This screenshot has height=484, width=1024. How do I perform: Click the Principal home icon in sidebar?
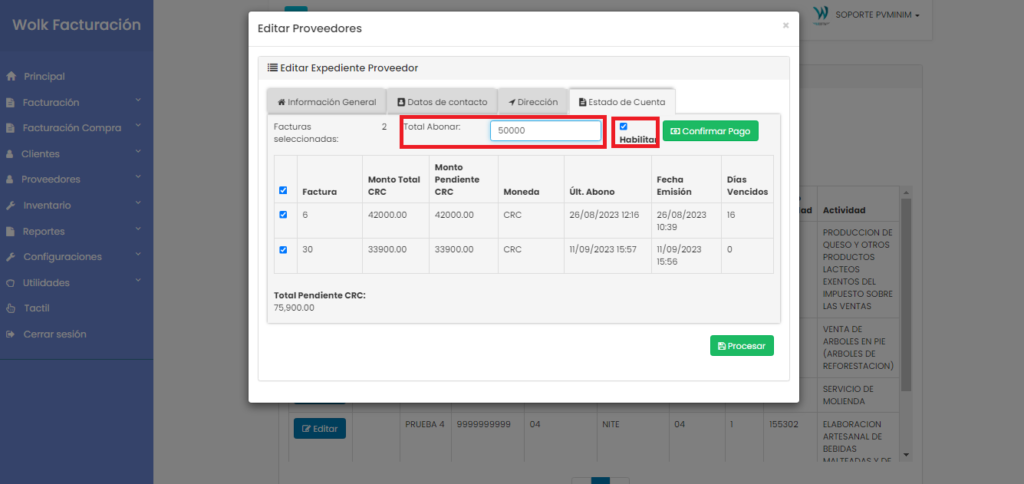click(10, 76)
